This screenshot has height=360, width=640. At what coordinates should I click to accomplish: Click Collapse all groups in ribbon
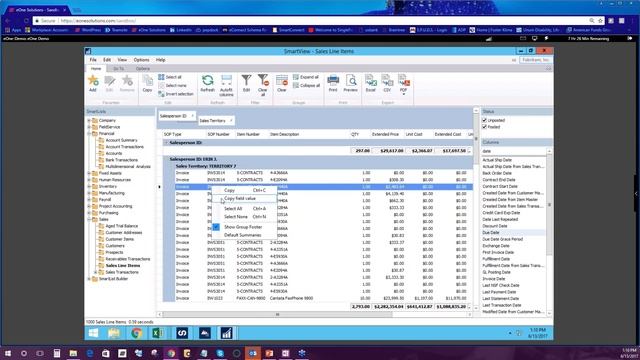pos(307,86)
